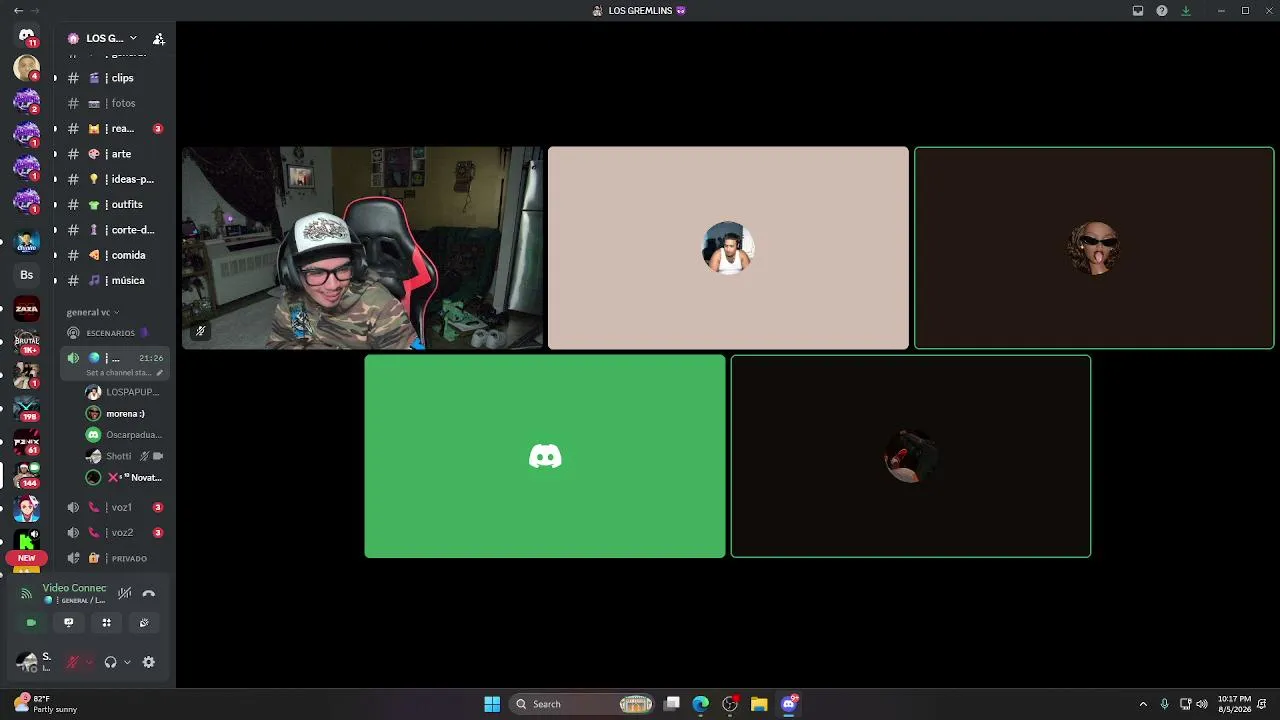The height and width of the screenshot is (720, 1280).
Task: Open the Discord inbox icon in title bar
Action: pyautogui.click(x=1138, y=11)
